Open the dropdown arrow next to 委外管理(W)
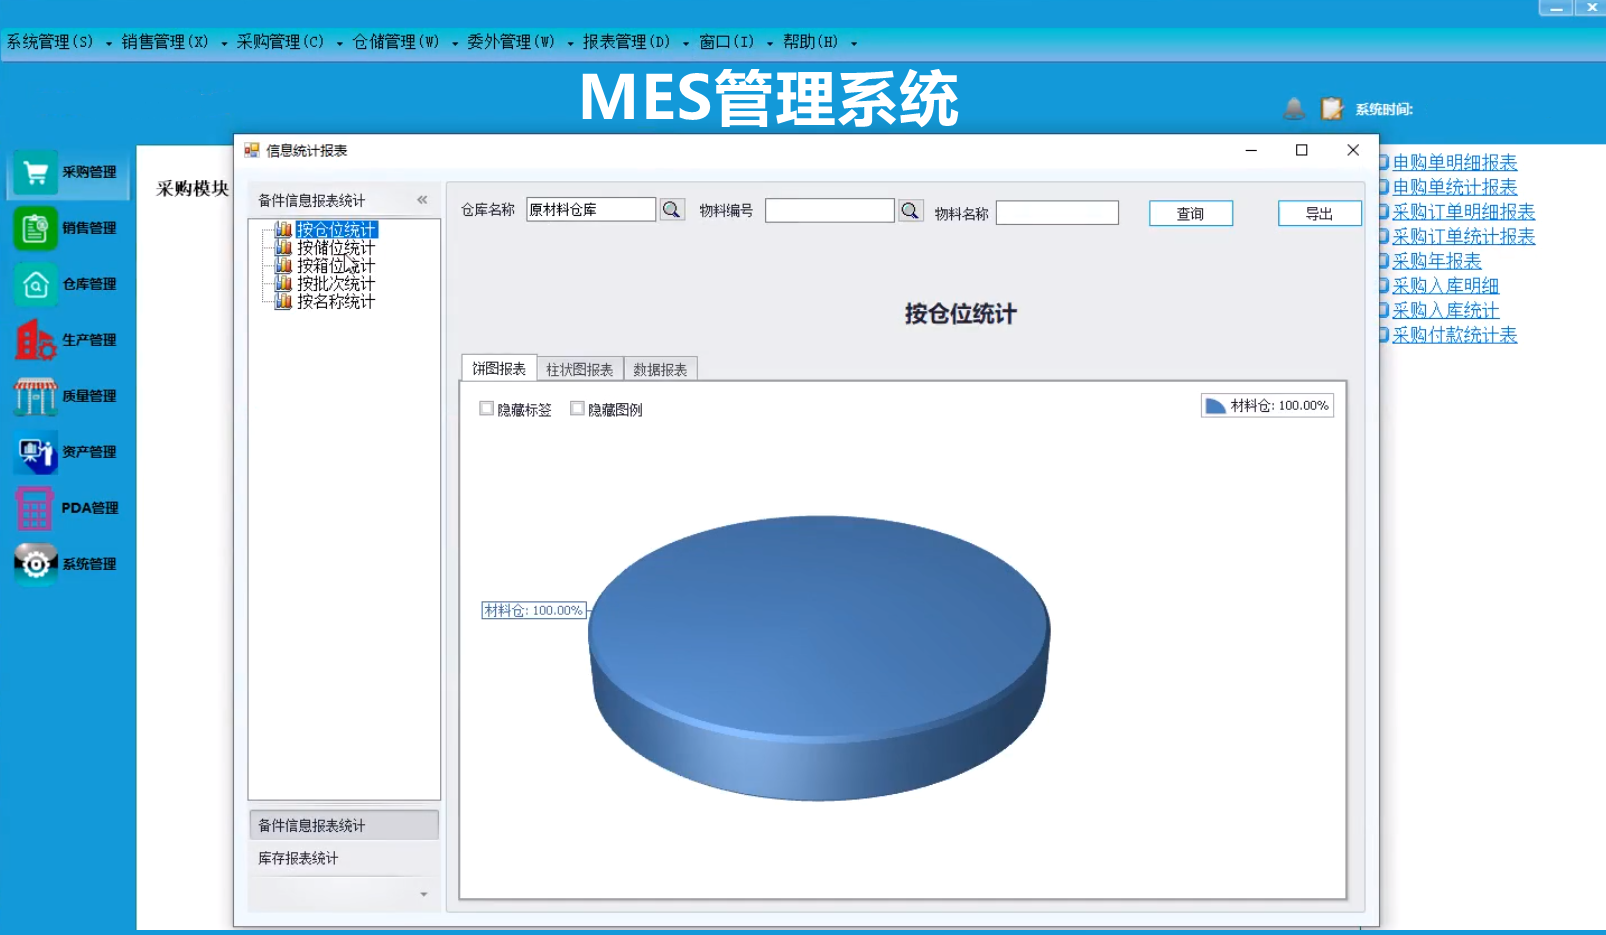1606x935 pixels. click(x=570, y=43)
